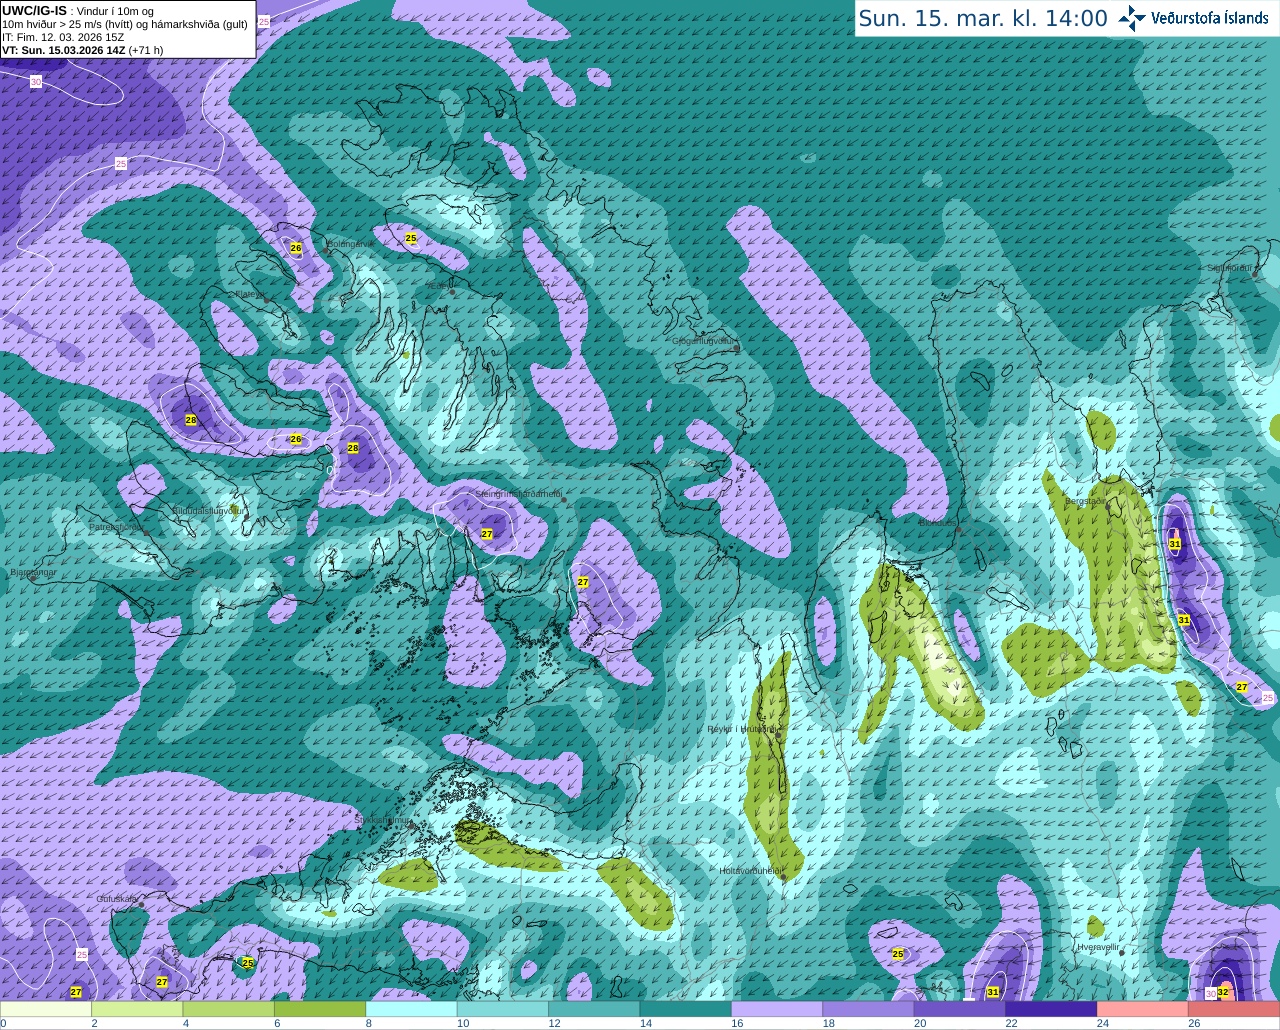
Task: Click the legend scale value '14'
Action: (x=645, y=1023)
